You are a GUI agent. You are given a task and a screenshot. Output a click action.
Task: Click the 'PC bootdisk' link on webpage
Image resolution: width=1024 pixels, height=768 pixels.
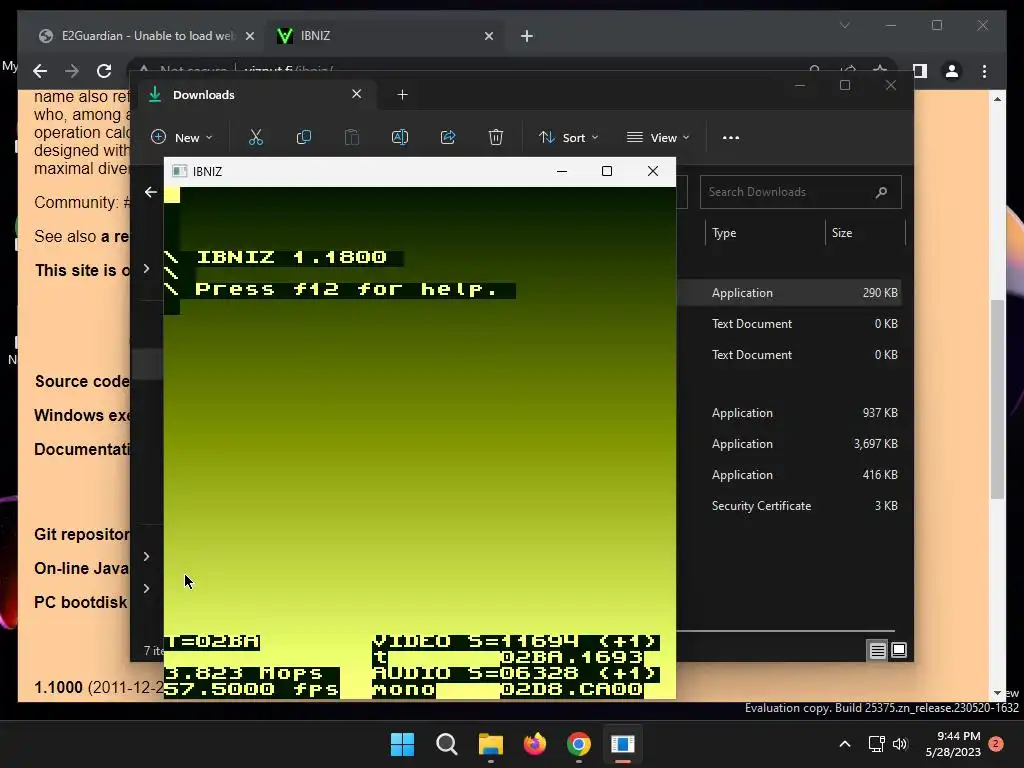pos(80,602)
